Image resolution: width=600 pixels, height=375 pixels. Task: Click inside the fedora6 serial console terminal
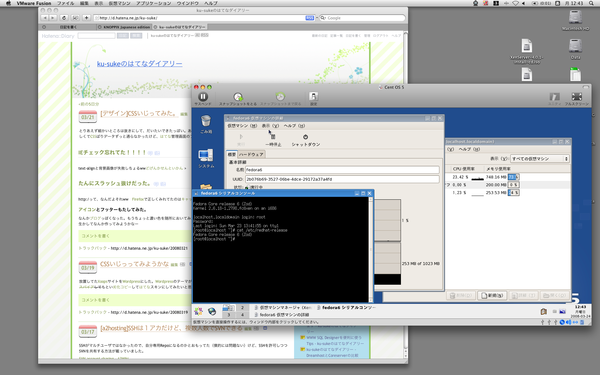coord(280,249)
